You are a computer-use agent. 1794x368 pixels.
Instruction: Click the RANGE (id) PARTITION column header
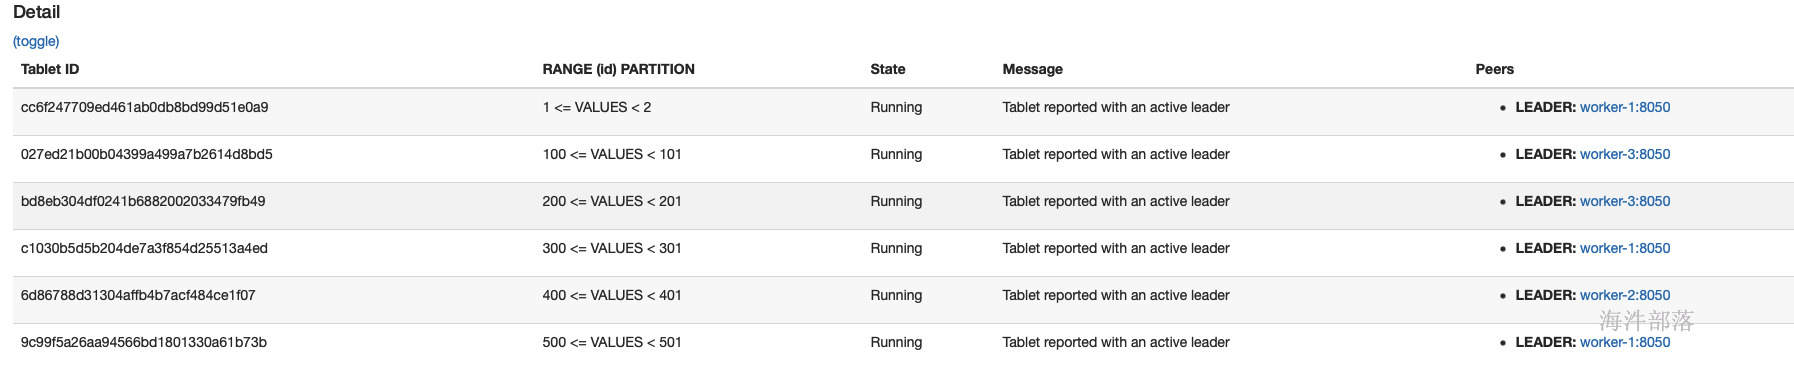click(x=618, y=69)
